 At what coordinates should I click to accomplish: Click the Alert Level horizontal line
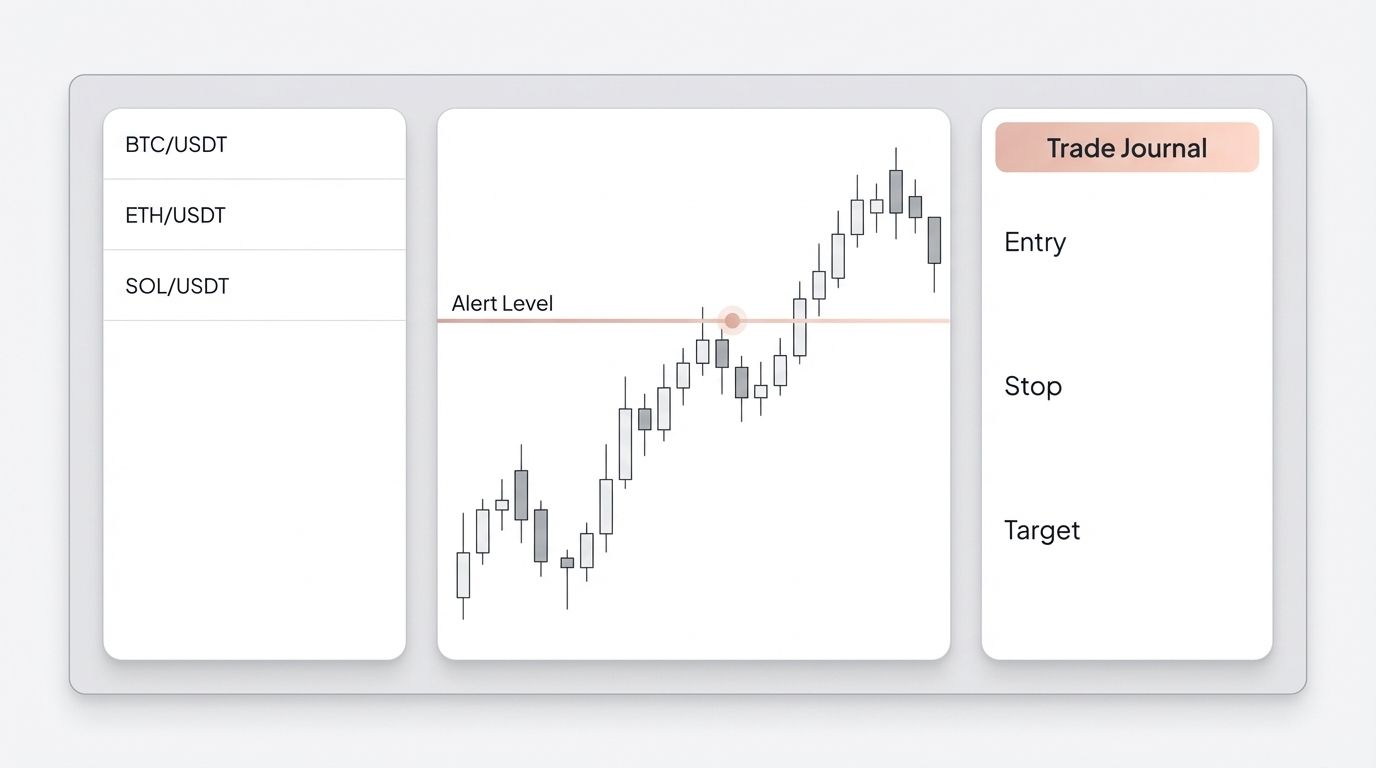pos(600,320)
